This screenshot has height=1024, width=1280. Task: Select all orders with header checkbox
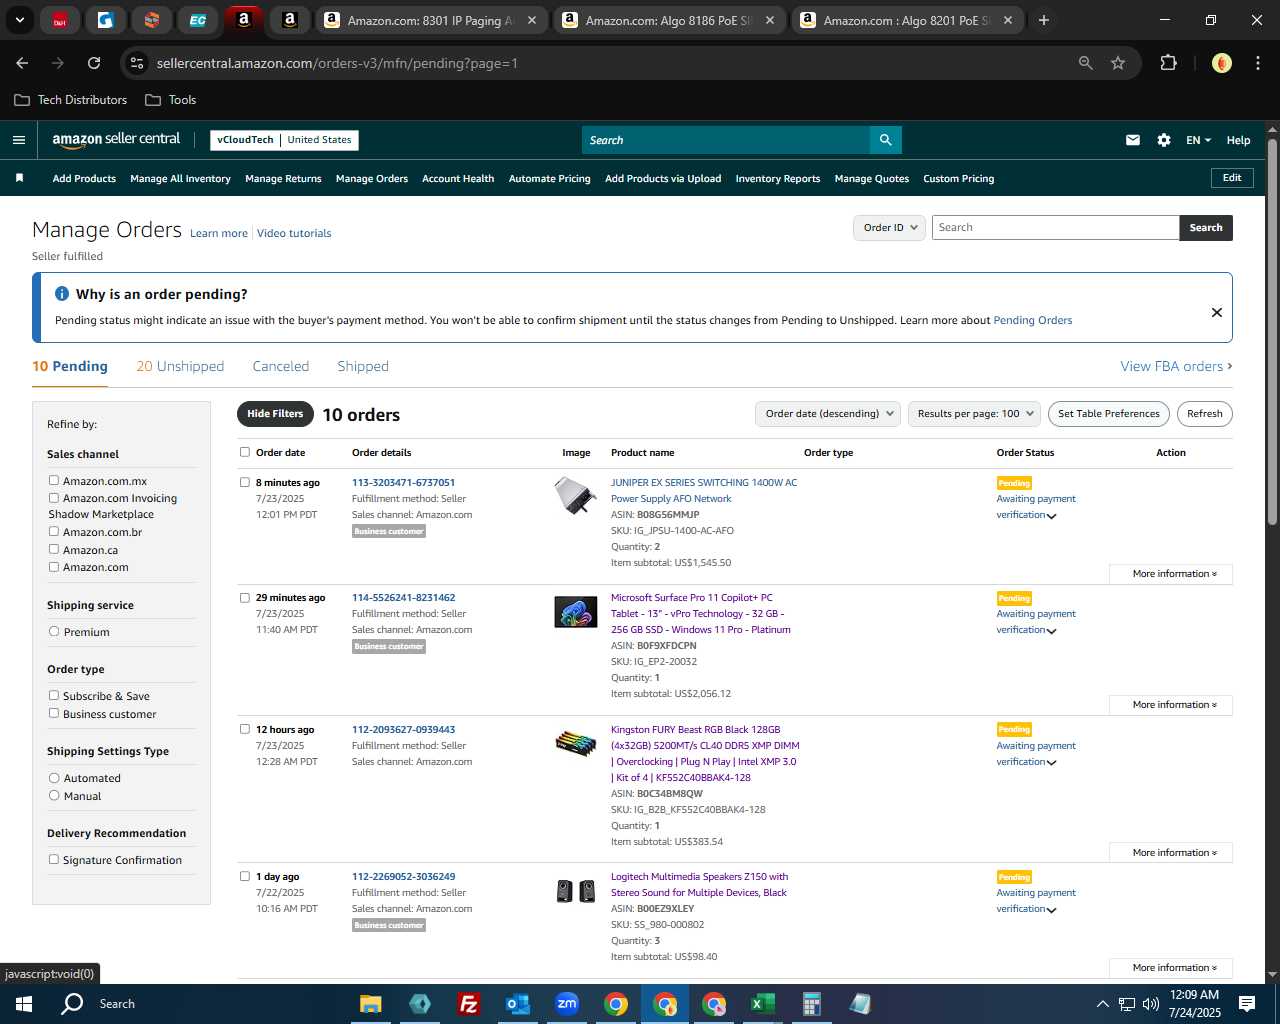(245, 452)
